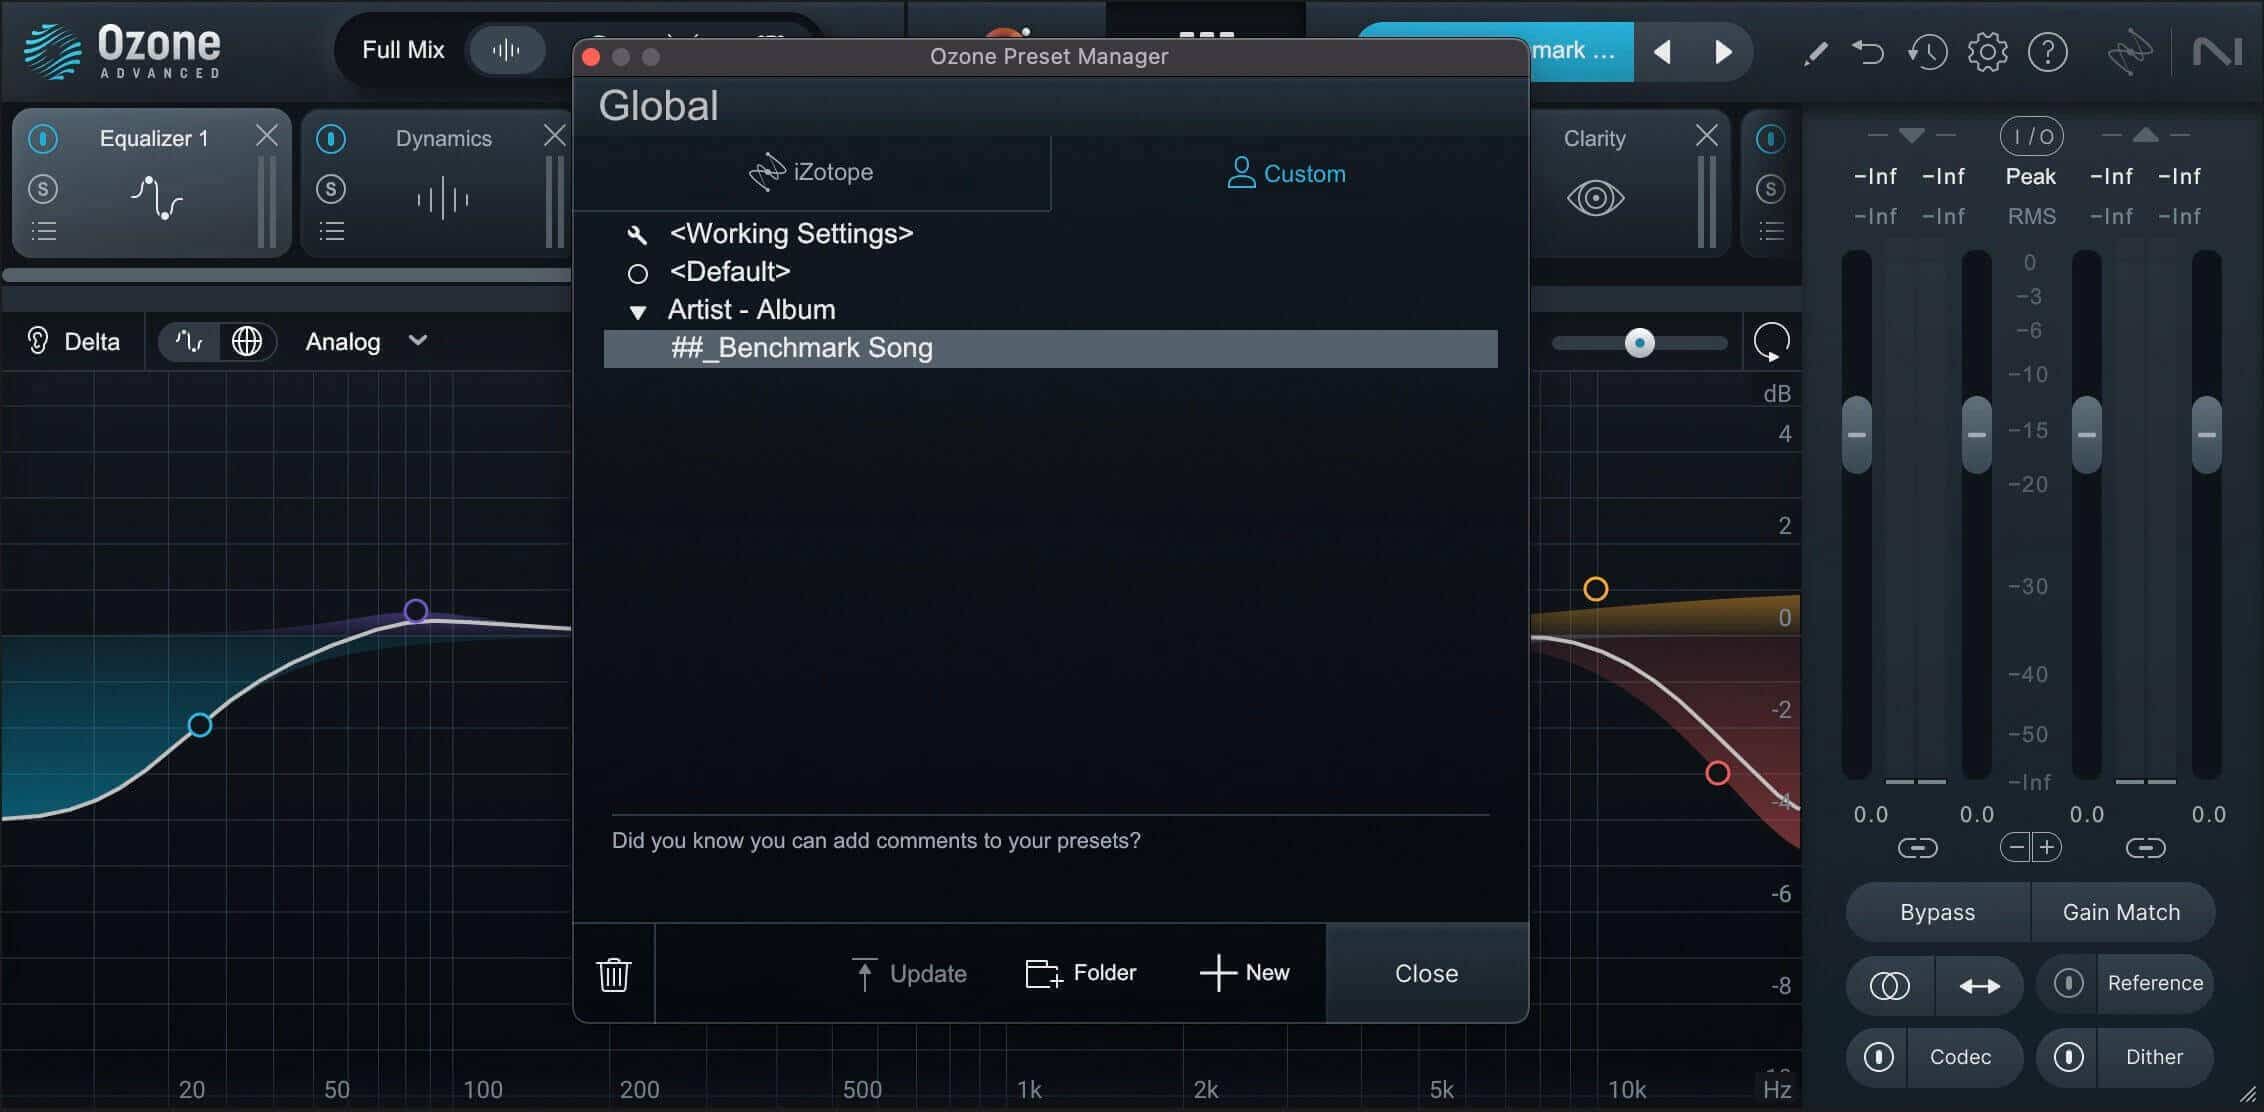Image resolution: width=2264 pixels, height=1112 pixels.
Task: Add a preset folder with the Folder button
Action: [1081, 972]
